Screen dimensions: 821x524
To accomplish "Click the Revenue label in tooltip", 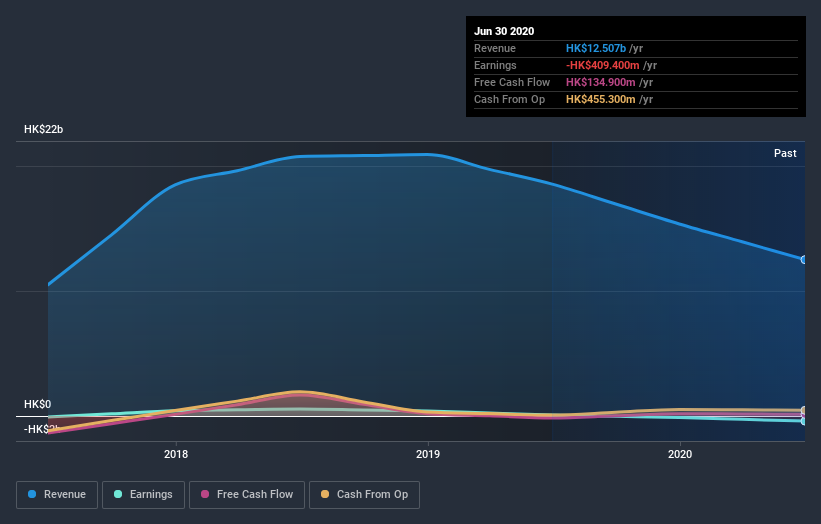I will click(x=495, y=48).
